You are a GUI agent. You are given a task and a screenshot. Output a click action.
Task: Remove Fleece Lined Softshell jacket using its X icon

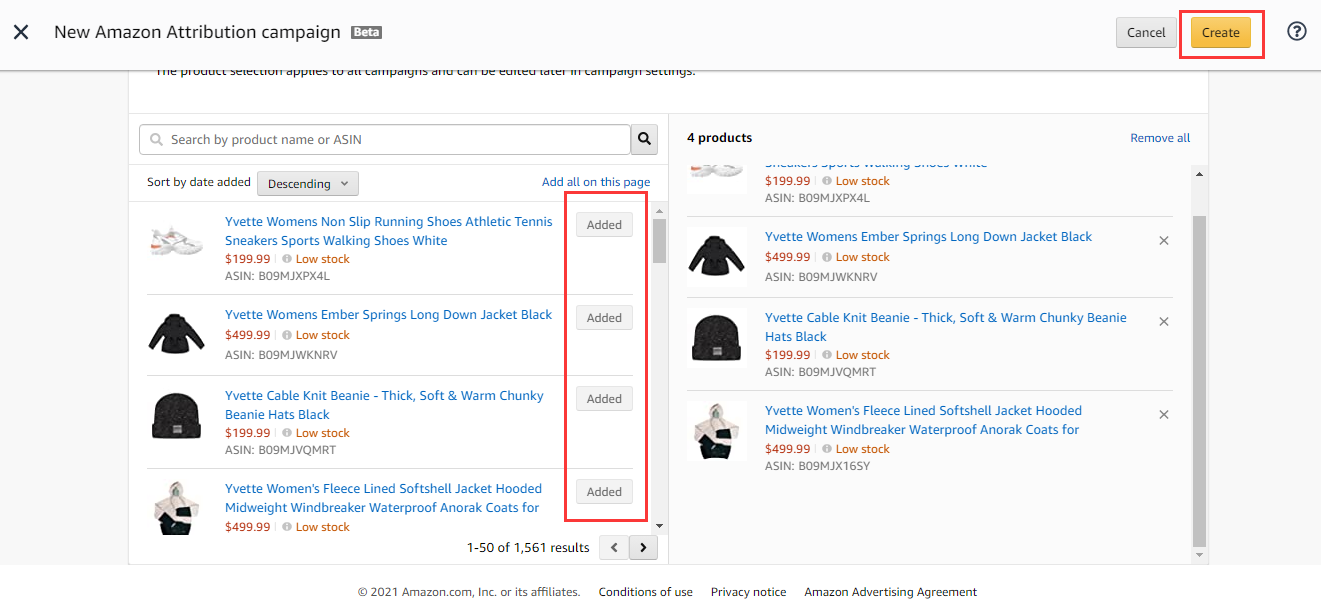click(1163, 413)
